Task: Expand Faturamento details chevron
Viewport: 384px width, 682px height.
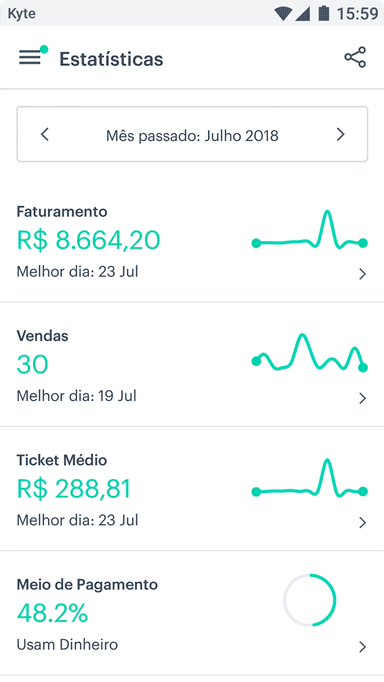Action: point(362,274)
